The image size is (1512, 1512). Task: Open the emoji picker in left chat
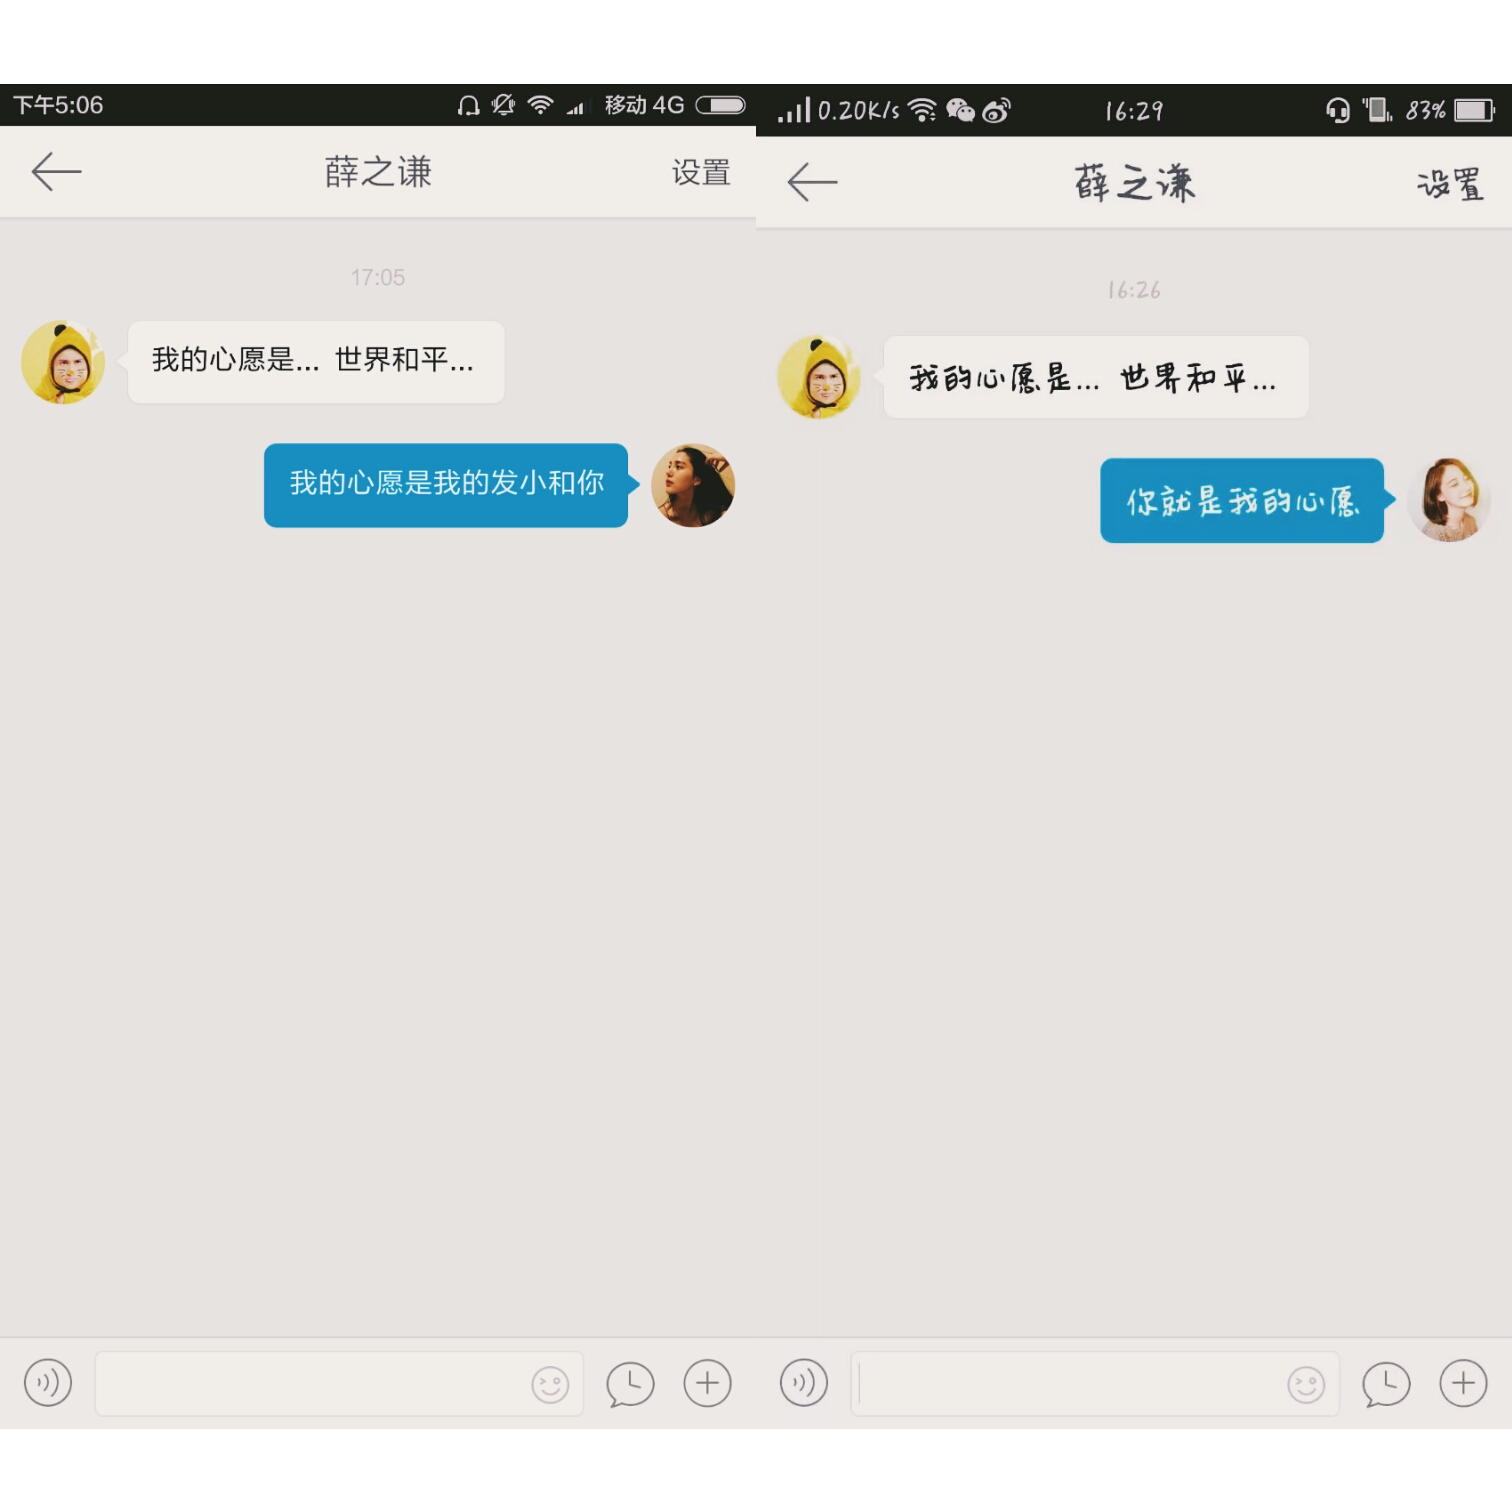[550, 1385]
